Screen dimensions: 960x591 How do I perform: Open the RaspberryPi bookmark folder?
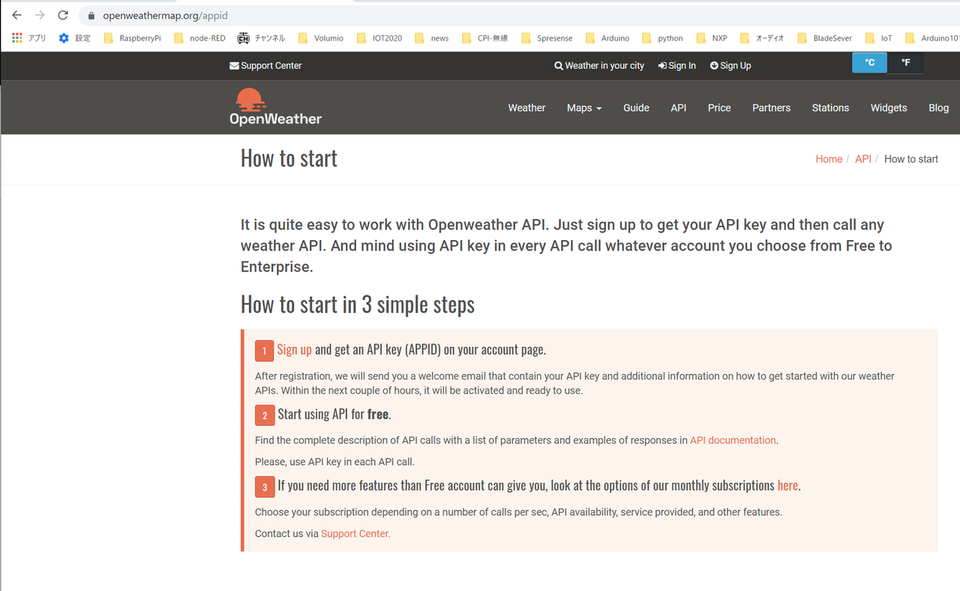coord(132,38)
